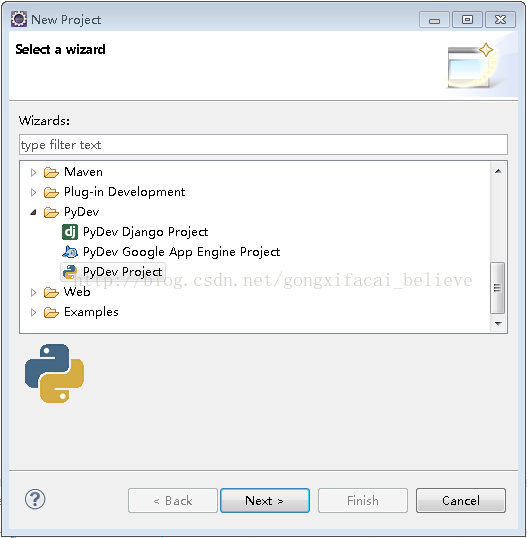Click the wizard list scroll up arrow
The image size is (527, 538).
click(498, 171)
